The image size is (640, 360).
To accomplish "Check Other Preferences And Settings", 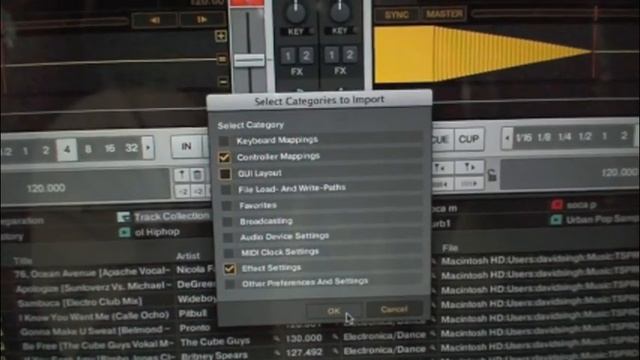I will tap(230, 284).
